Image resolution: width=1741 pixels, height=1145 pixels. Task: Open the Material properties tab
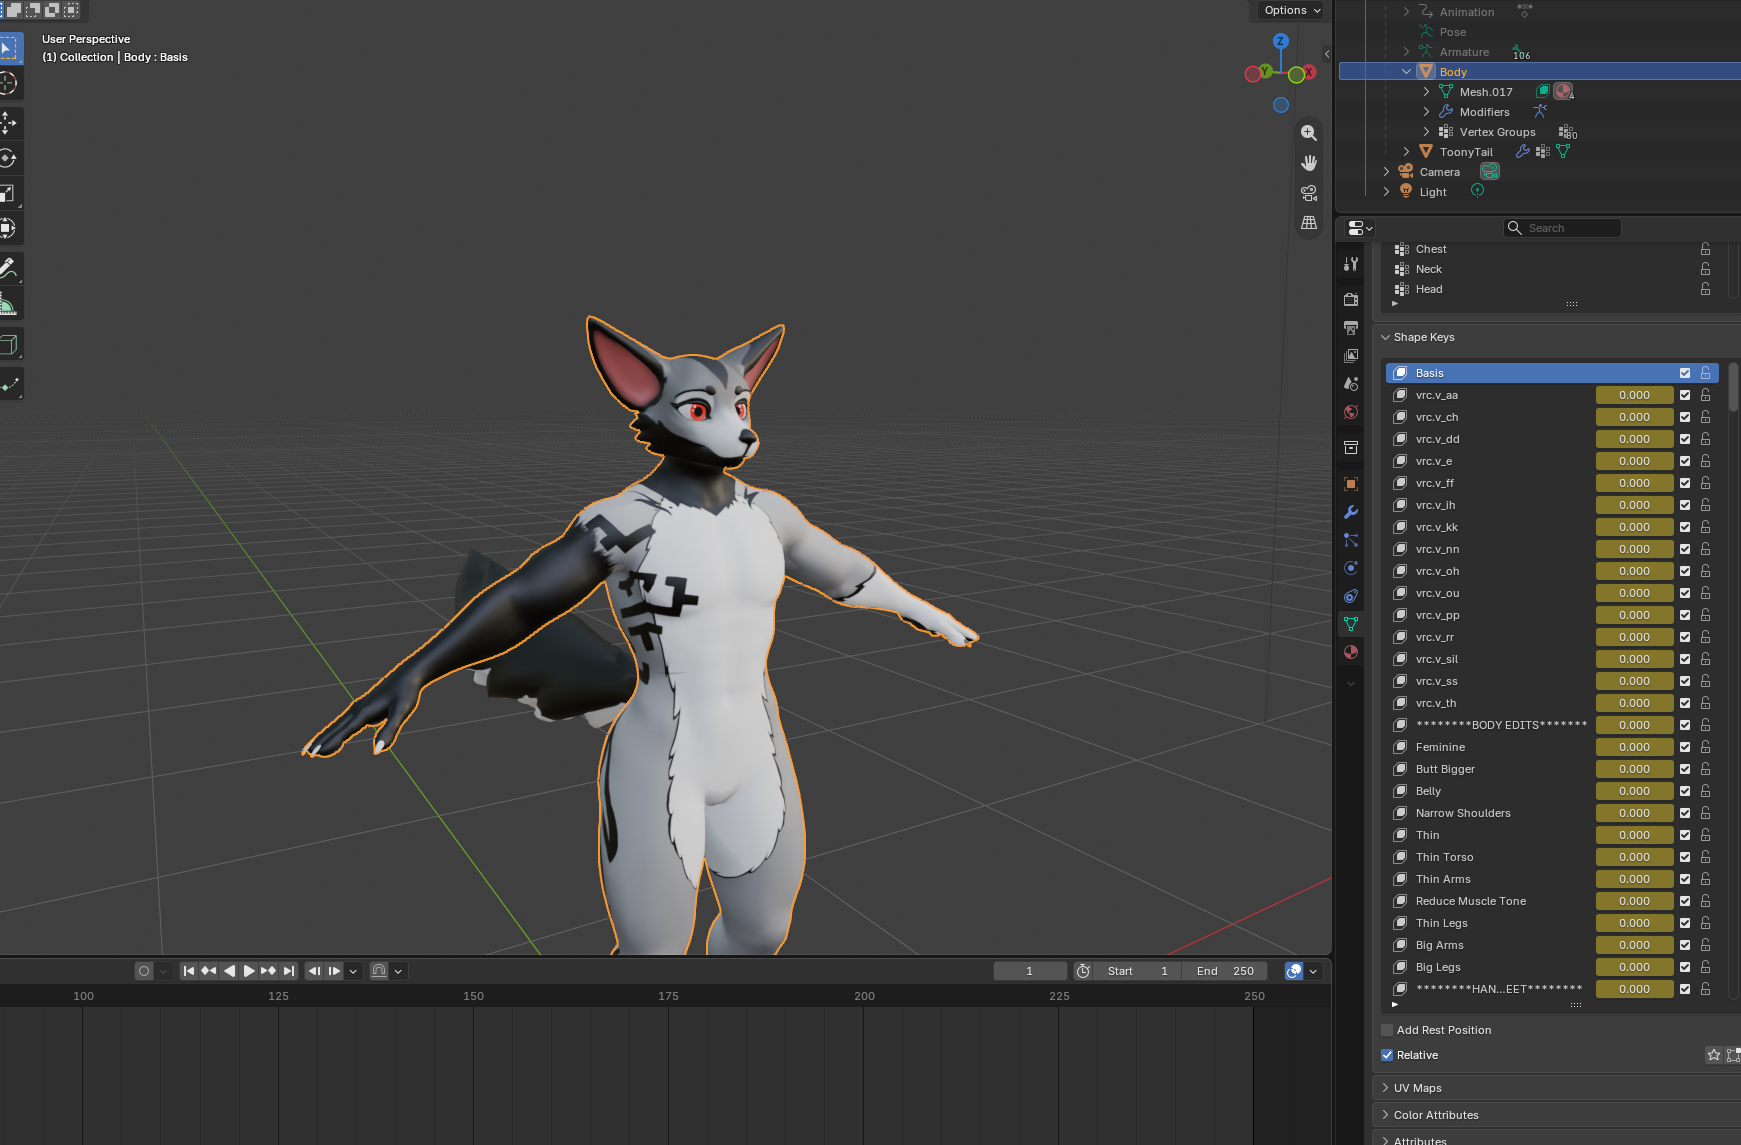[1351, 652]
